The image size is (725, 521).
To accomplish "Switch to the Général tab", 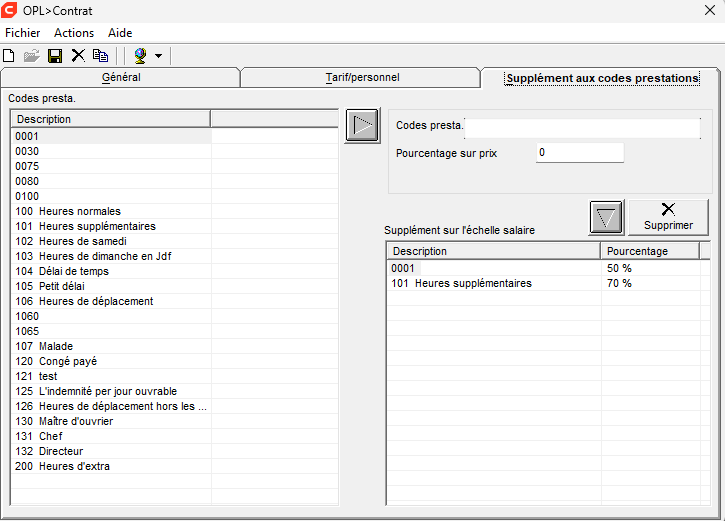I will 121,77.
